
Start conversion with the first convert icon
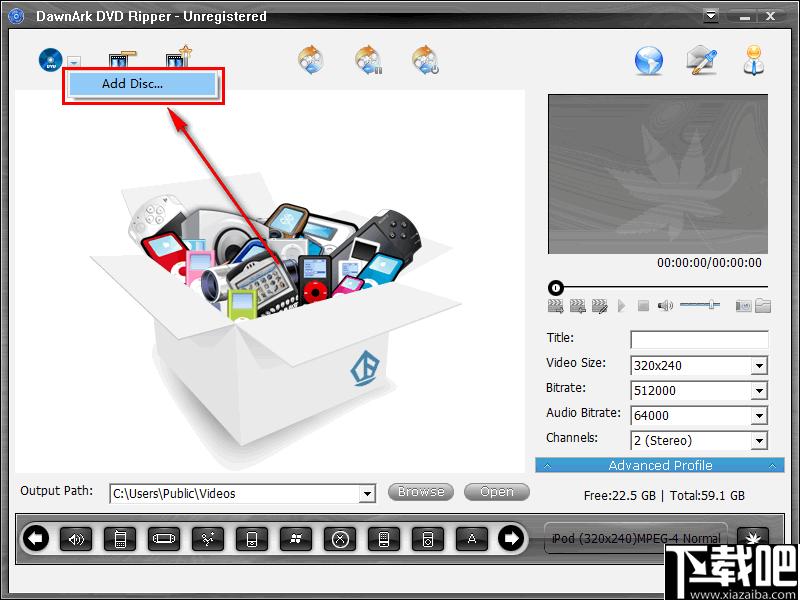pos(312,60)
